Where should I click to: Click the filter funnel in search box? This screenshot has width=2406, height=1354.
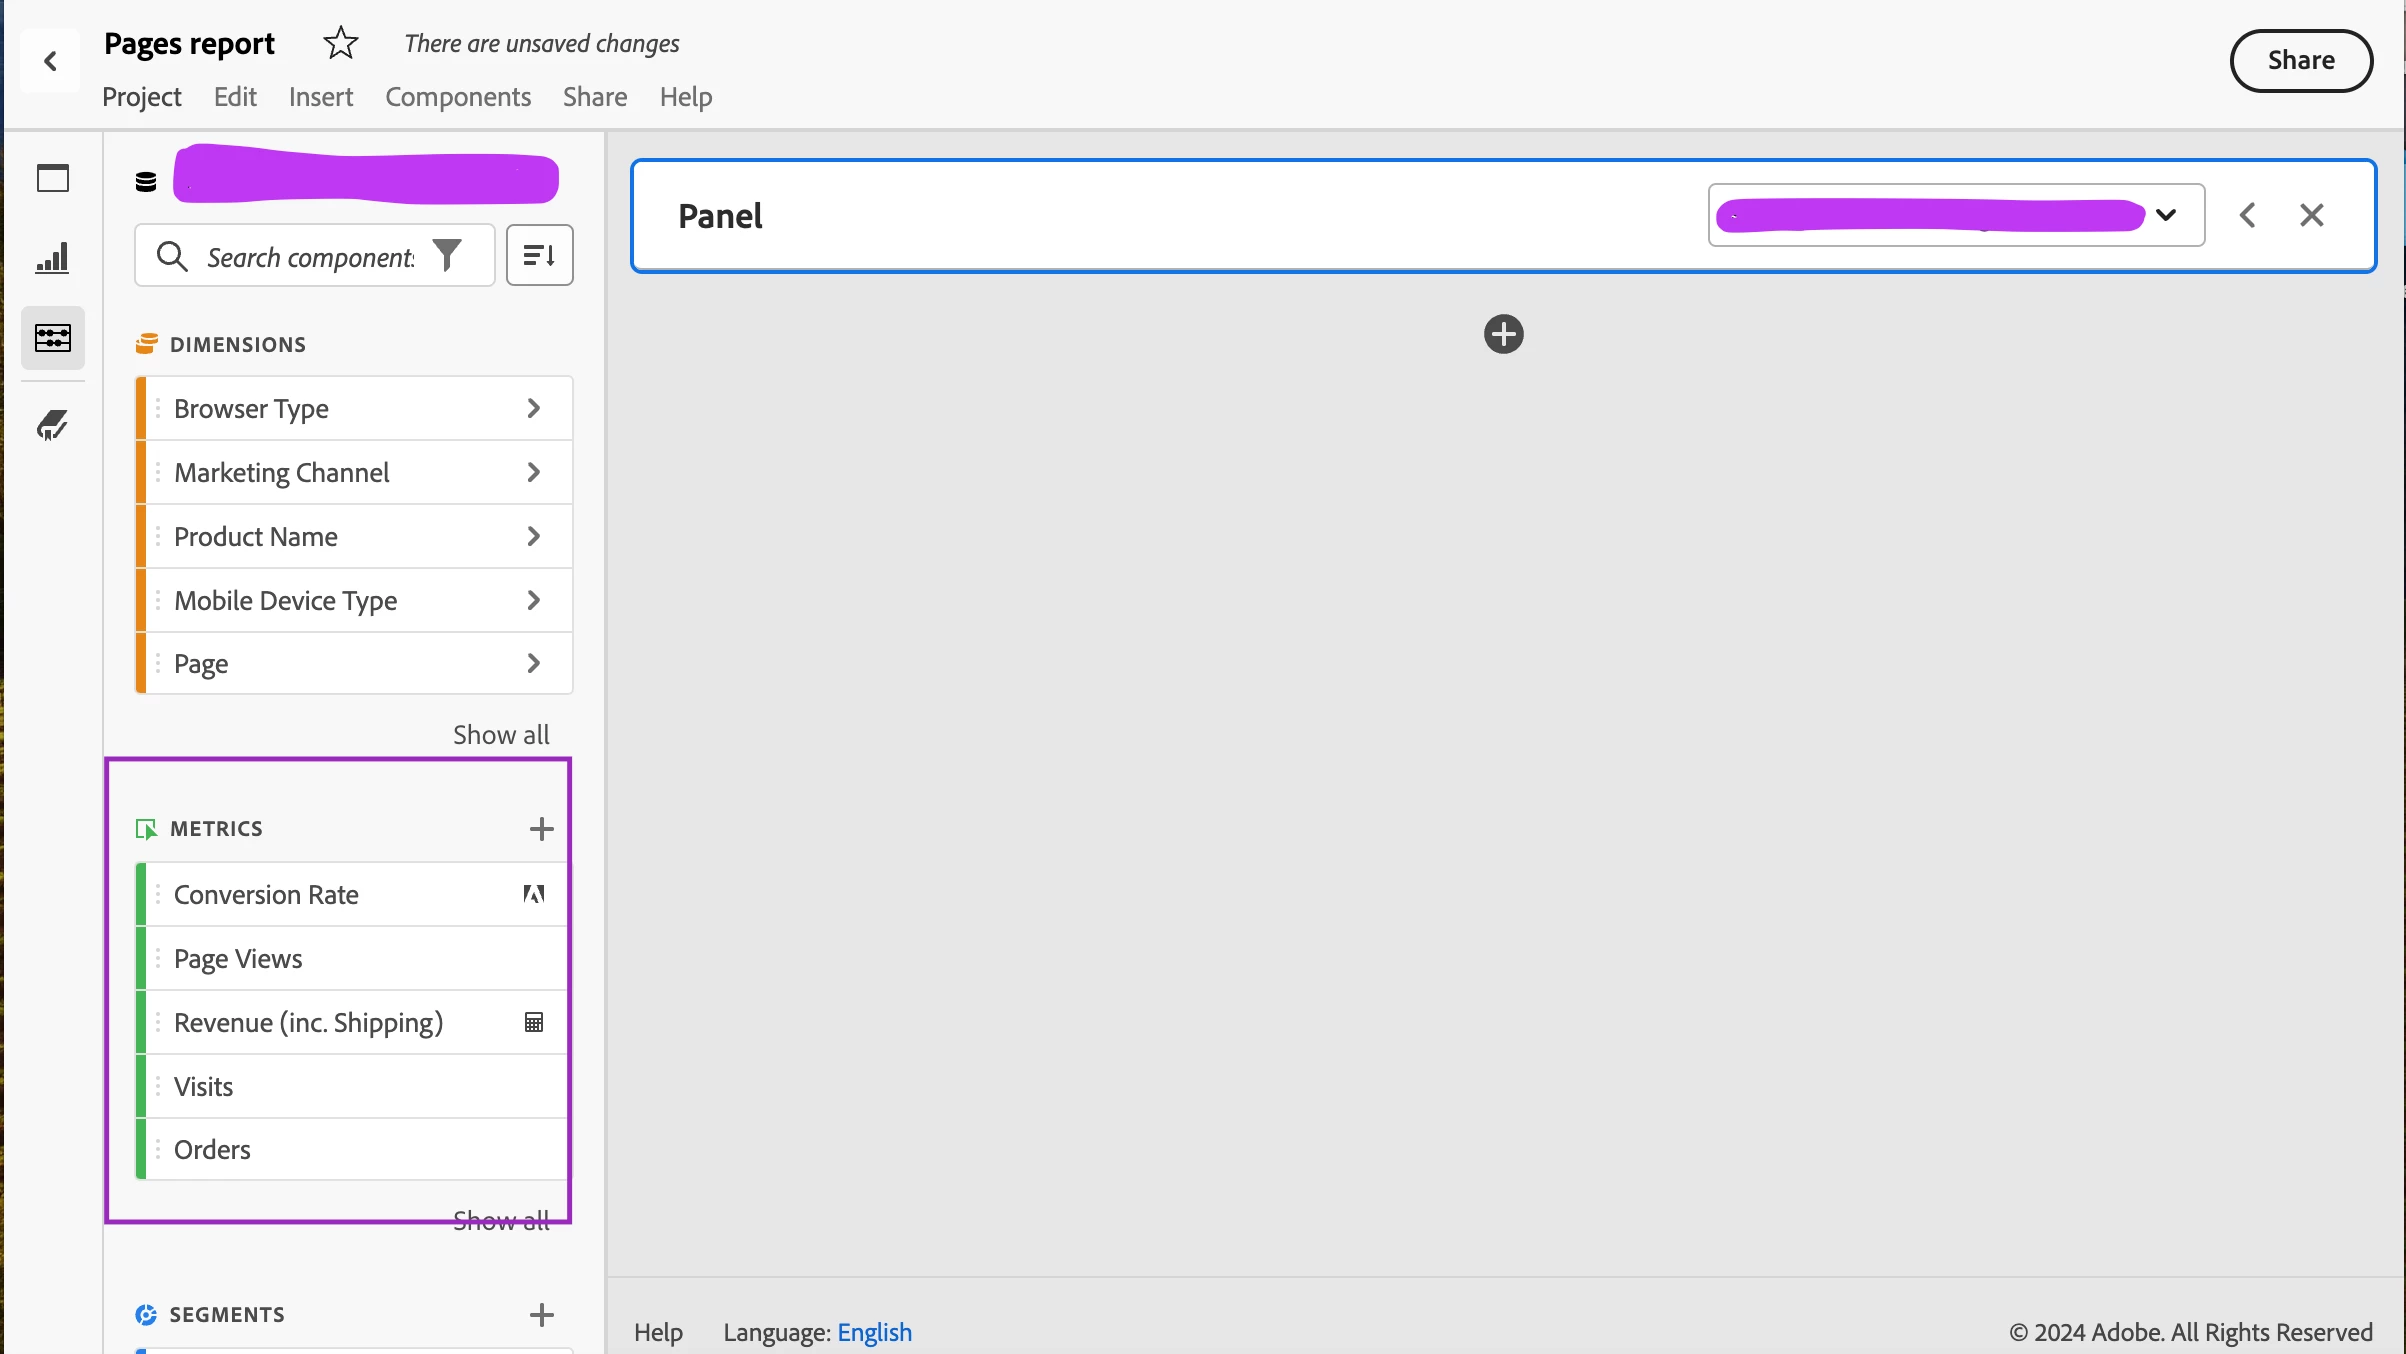click(x=447, y=256)
